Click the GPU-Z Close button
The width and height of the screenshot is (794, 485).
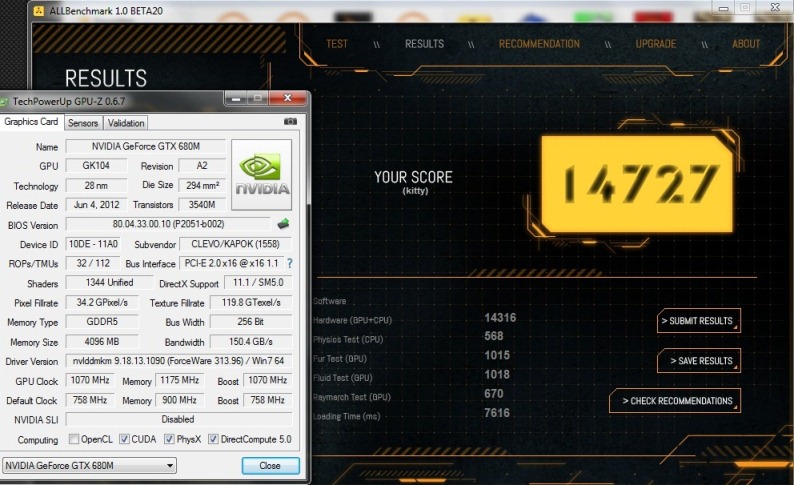pos(270,466)
